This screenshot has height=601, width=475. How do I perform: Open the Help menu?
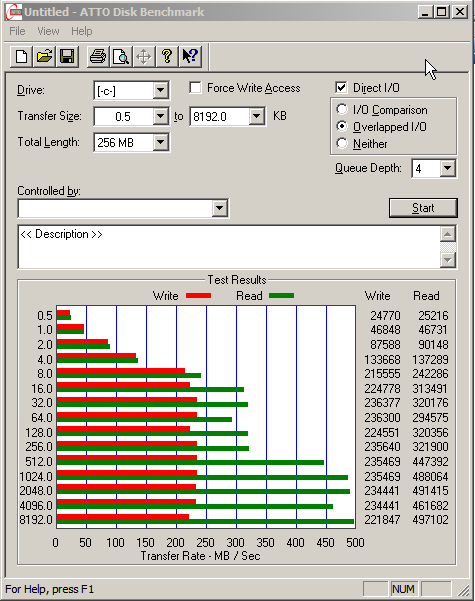tap(82, 31)
